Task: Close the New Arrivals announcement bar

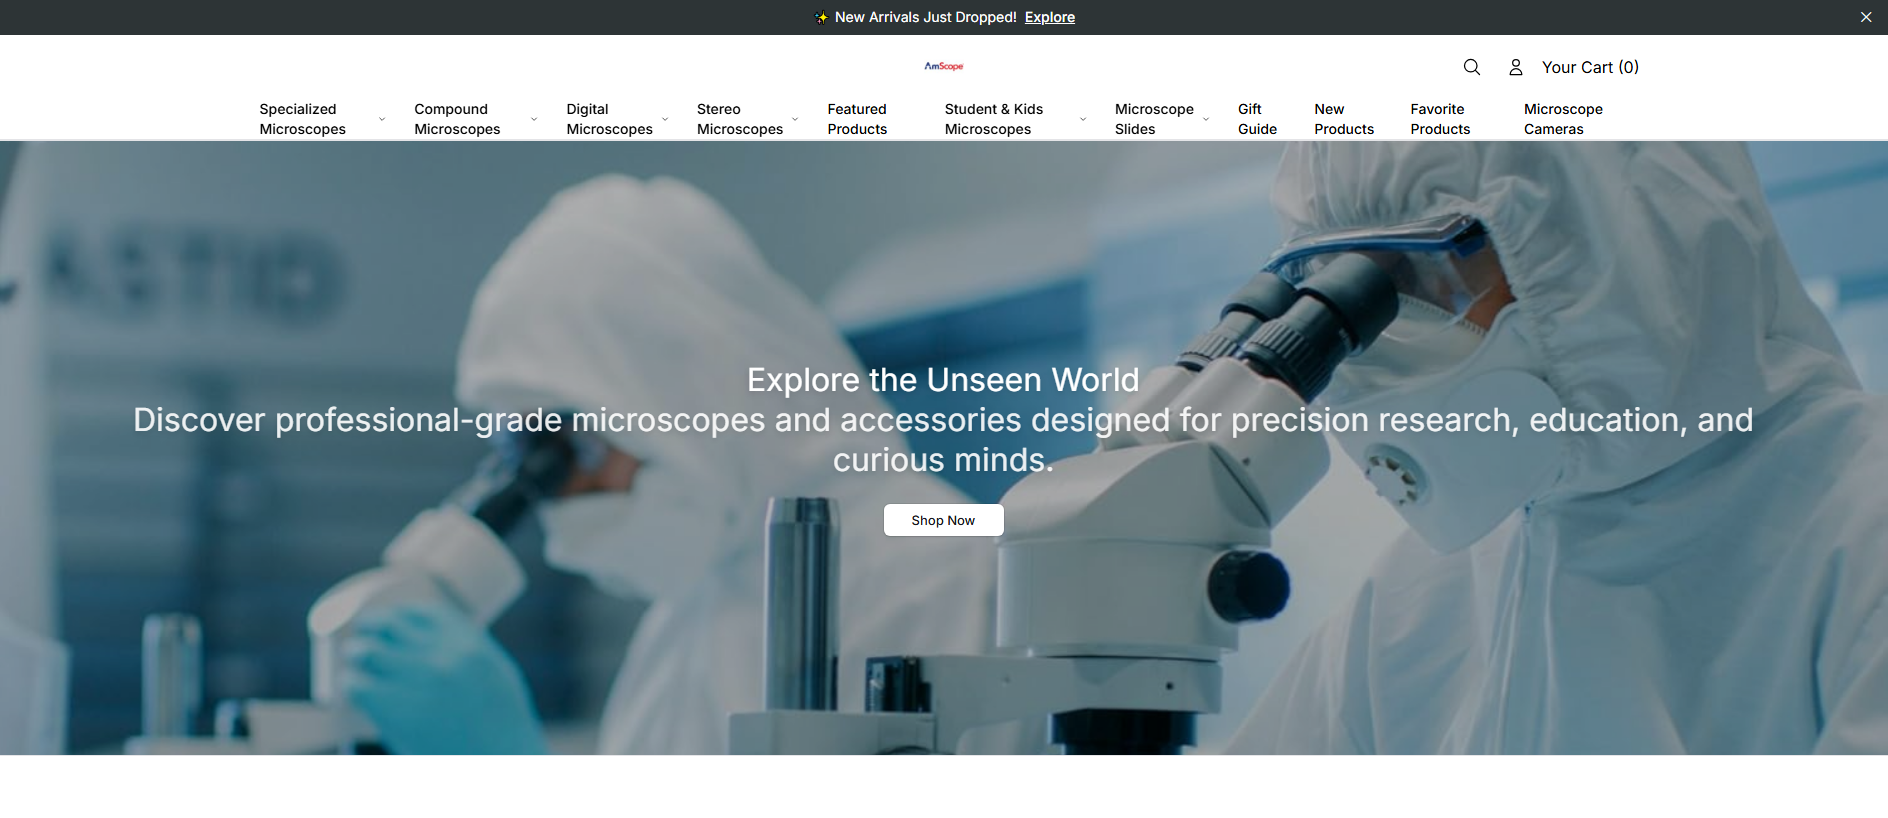Action: pyautogui.click(x=1866, y=17)
